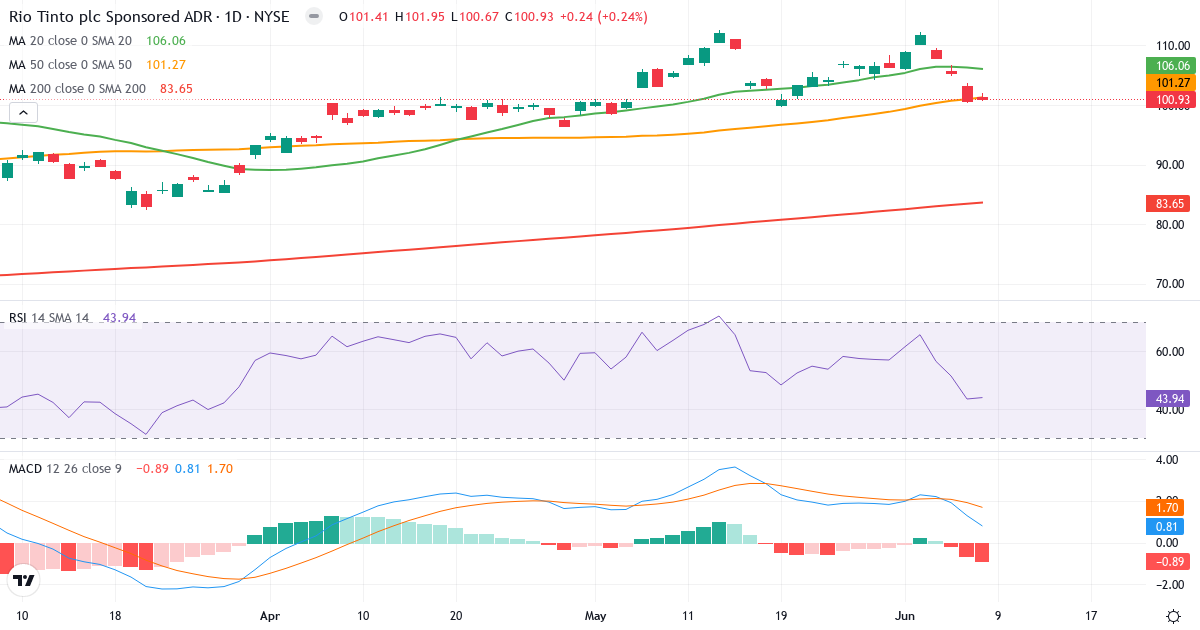Viewport: 1200px width, 630px height.
Task: Click the red -0.89 histogram axis label
Action: coord(1167,562)
